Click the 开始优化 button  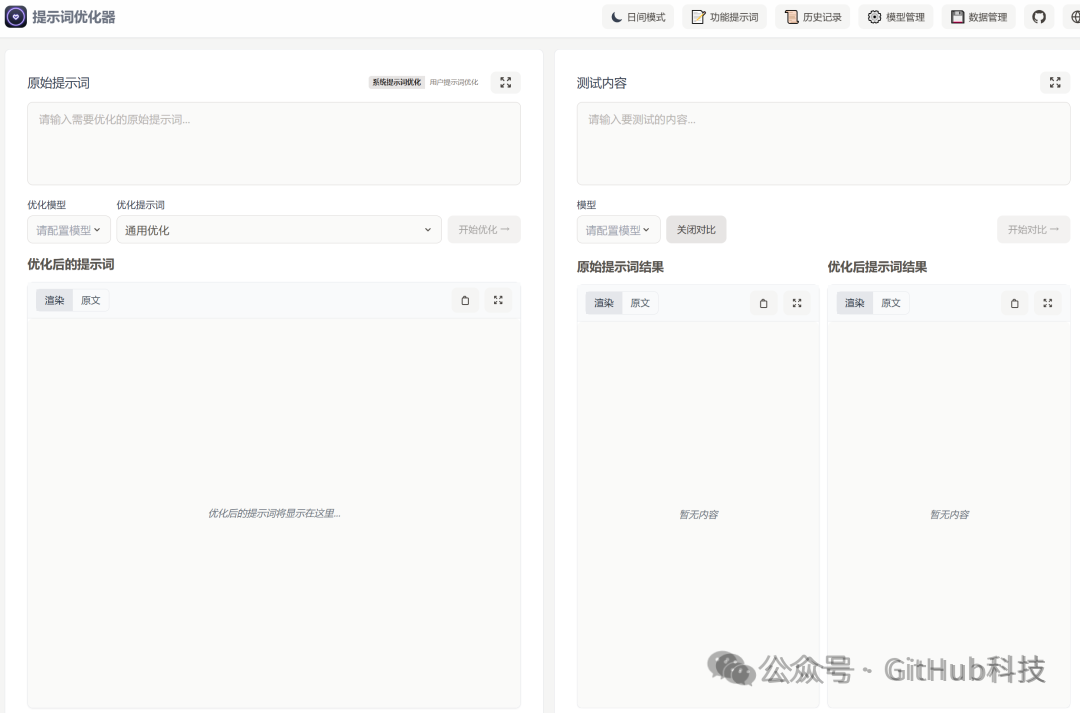(484, 229)
